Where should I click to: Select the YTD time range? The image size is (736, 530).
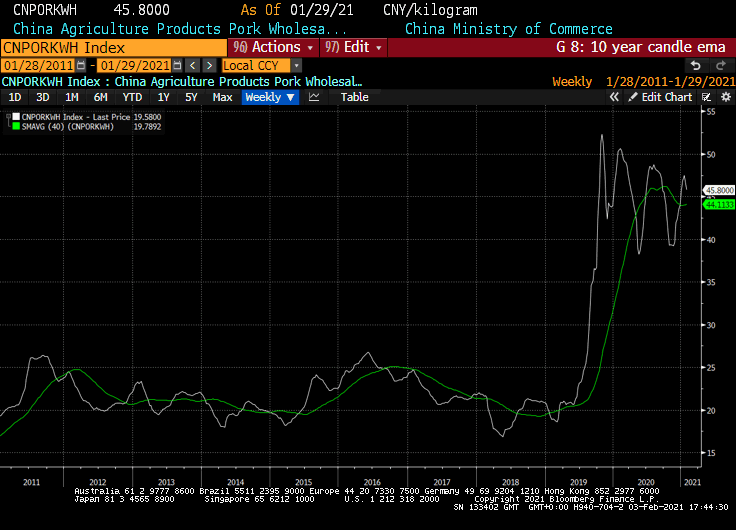(131, 97)
